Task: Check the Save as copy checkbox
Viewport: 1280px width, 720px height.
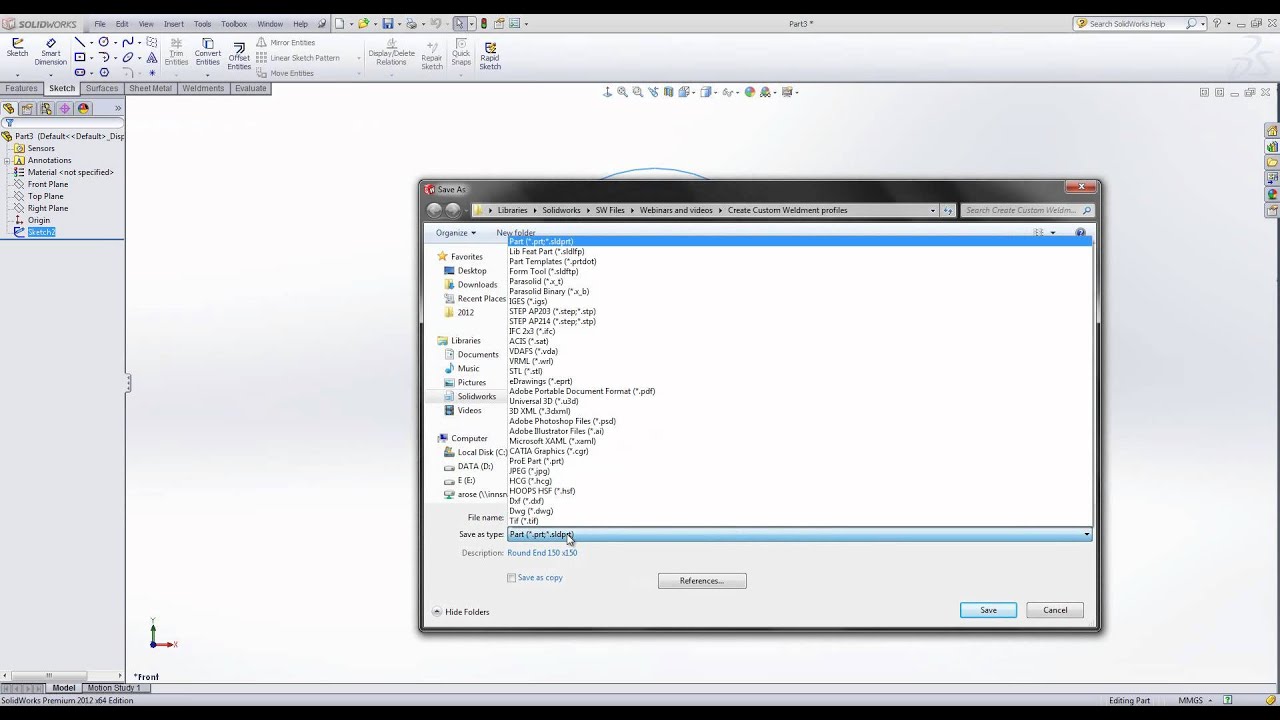Action: click(x=511, y=578)
